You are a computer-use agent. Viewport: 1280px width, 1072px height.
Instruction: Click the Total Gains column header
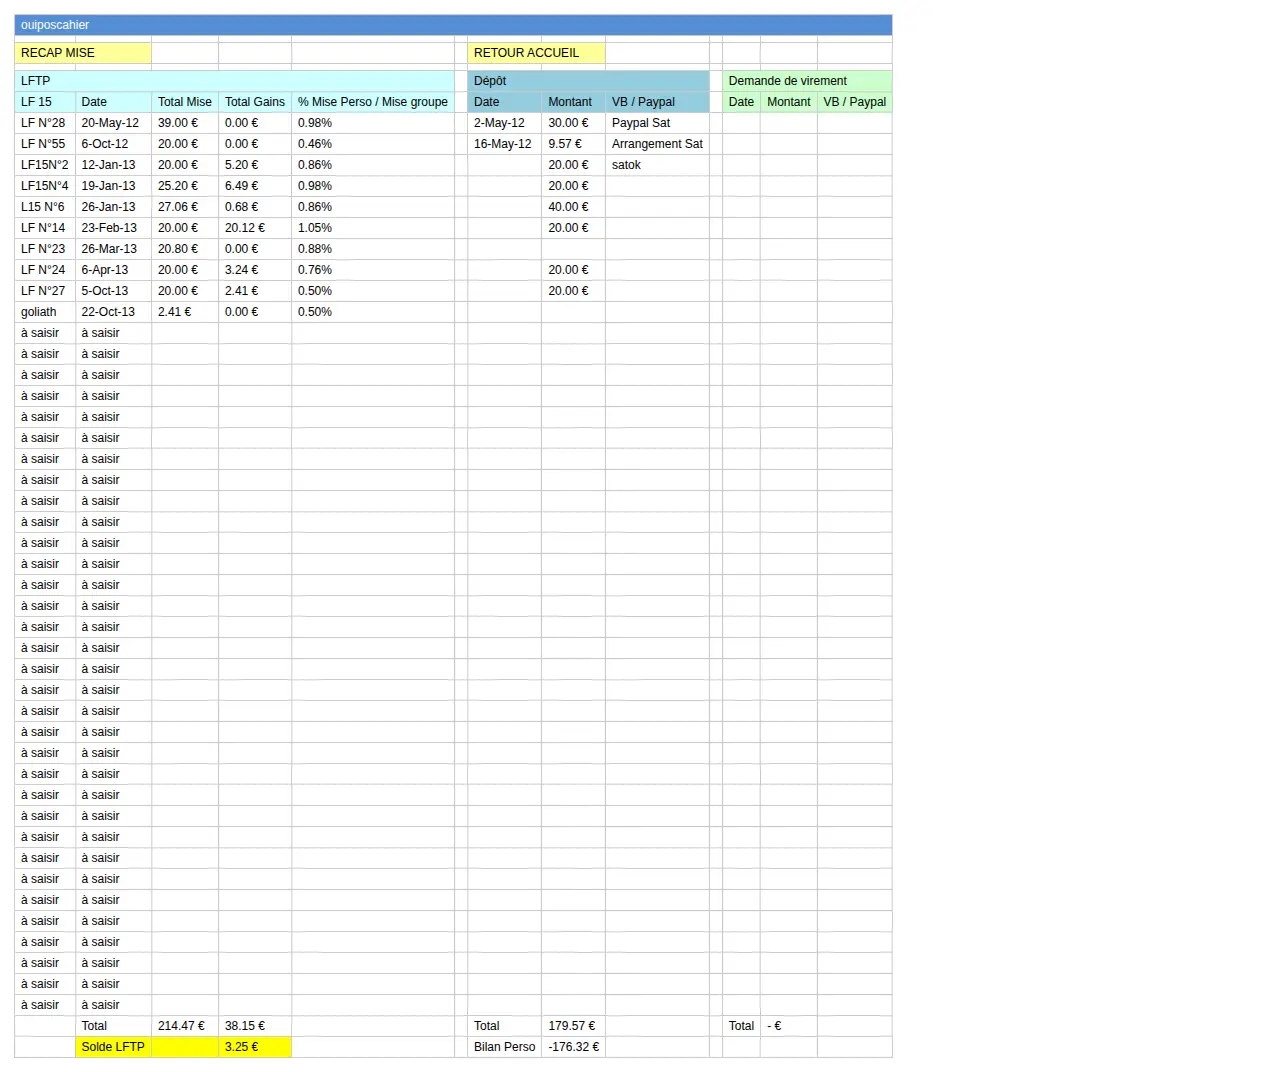(255, 102)
